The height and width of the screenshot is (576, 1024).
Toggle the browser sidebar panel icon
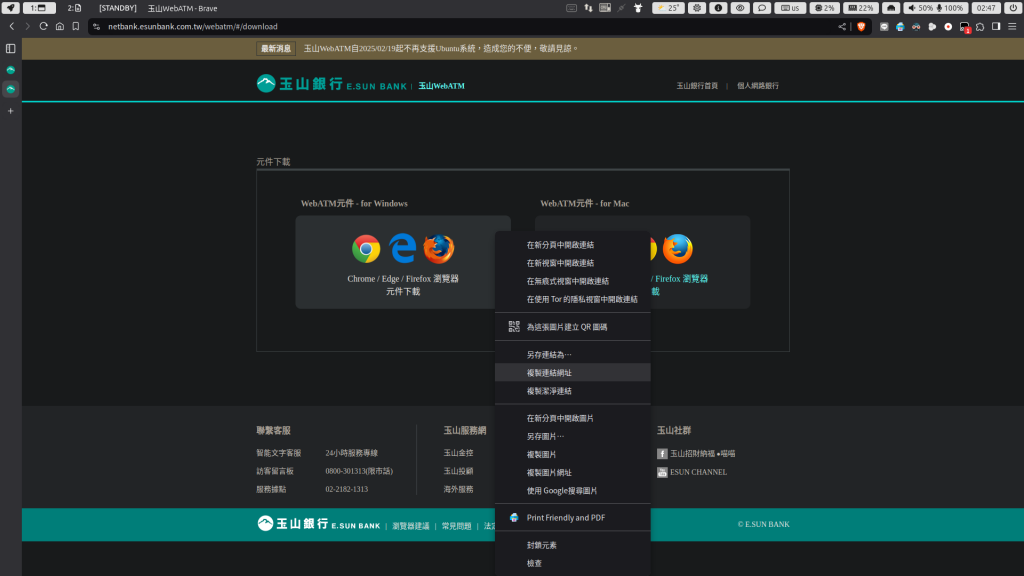[996, 27]
